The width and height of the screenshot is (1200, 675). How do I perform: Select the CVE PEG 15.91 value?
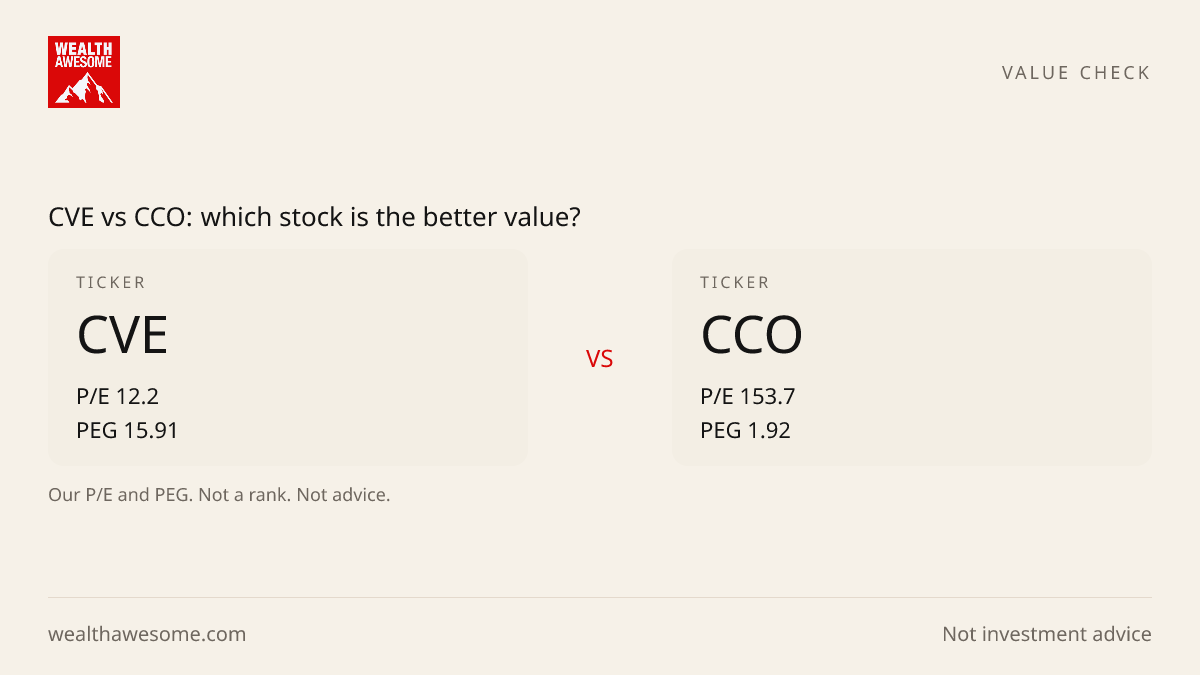coord(127,431)
